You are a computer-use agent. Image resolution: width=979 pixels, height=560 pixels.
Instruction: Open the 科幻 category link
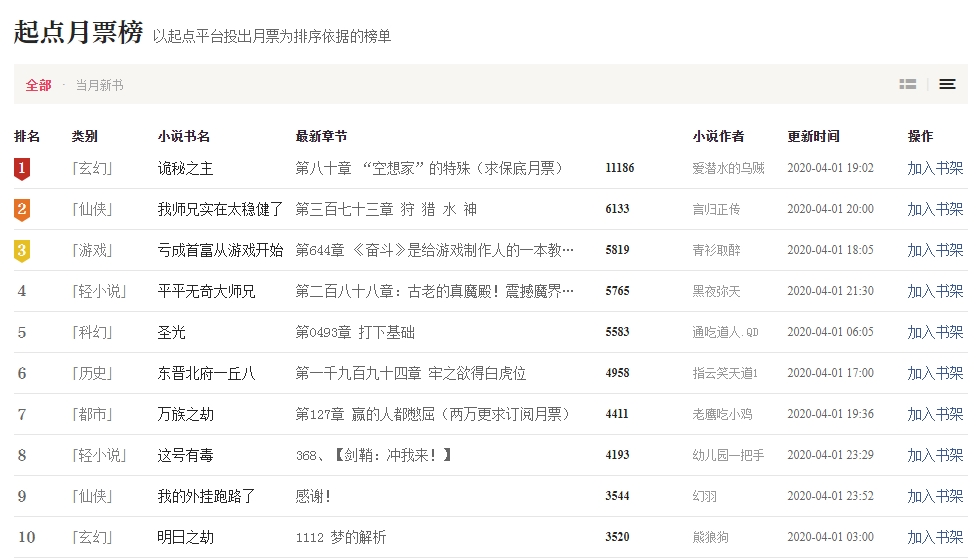pyautogui.click(x=92, y=332)
